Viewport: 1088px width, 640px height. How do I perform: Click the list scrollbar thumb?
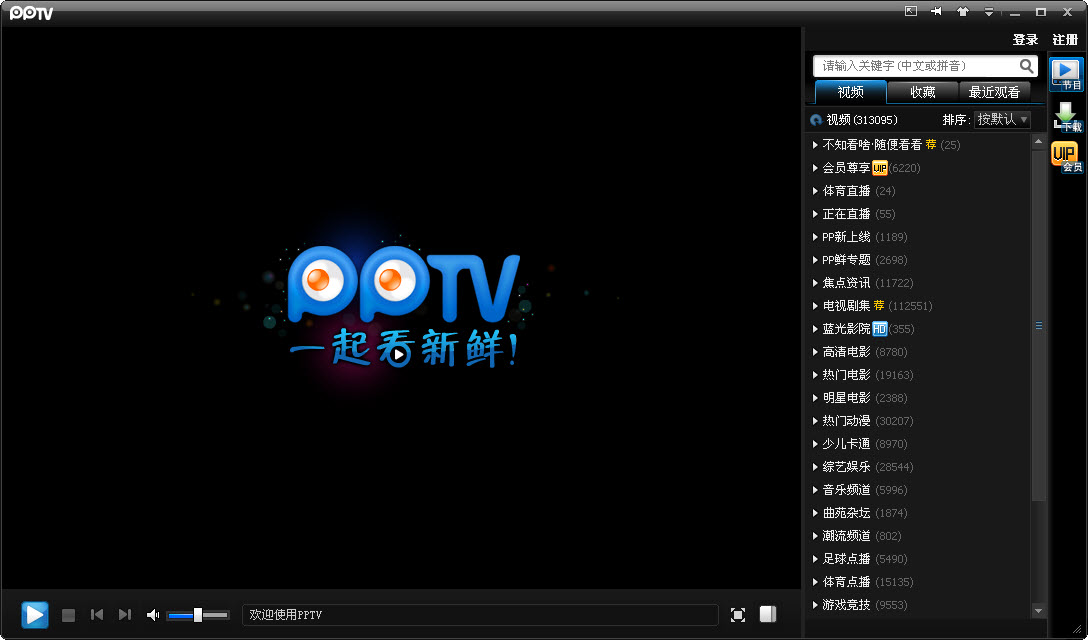[1038, 325]
